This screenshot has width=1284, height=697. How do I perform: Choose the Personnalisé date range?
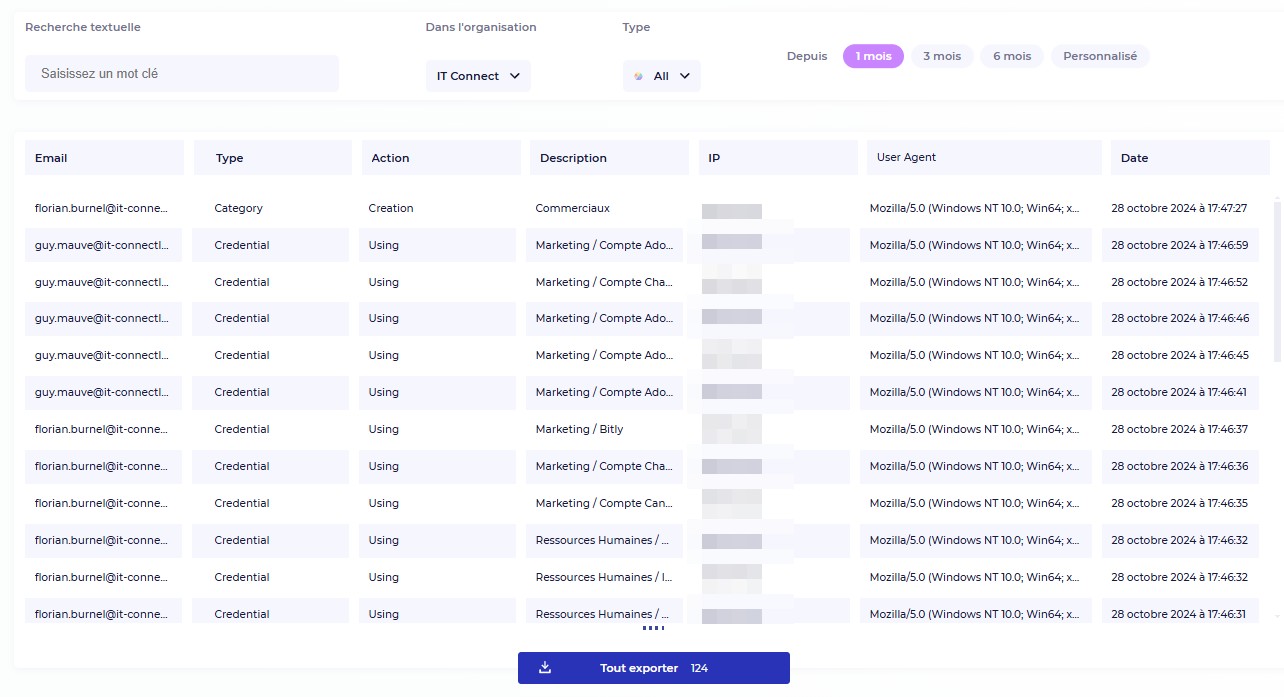[x=1099, y=56]
